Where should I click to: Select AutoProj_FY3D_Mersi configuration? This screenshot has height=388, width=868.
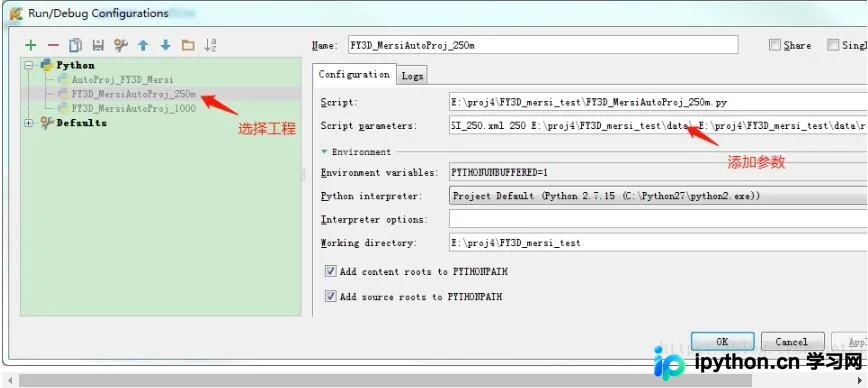(x=122, y=80)
